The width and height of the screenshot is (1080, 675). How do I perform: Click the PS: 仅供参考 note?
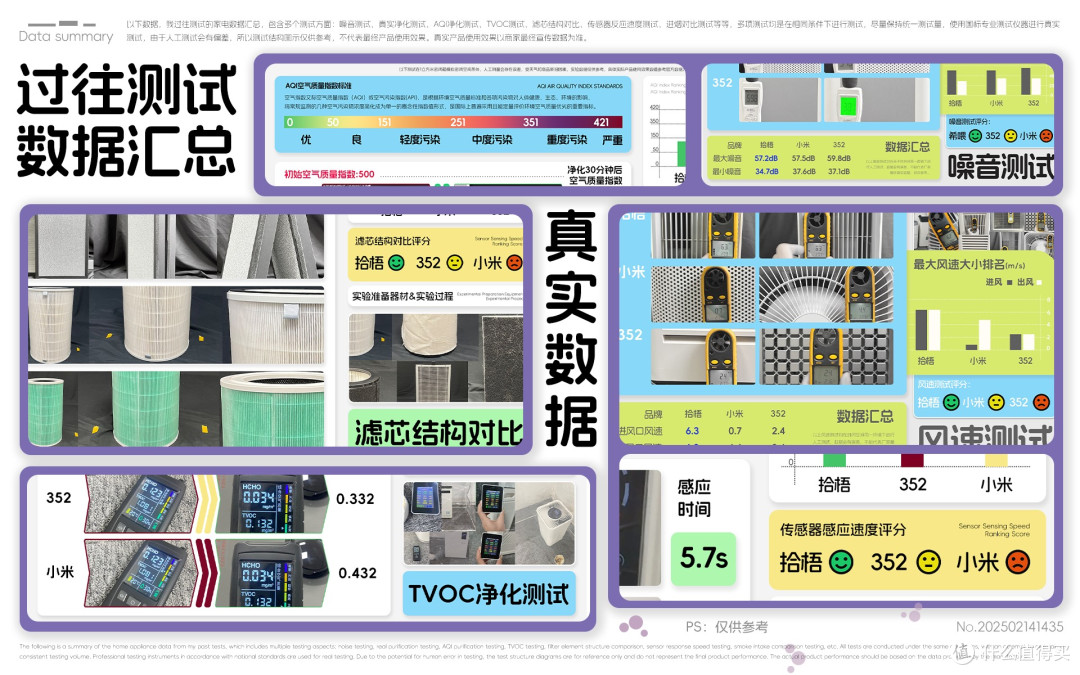coord(726,627)
